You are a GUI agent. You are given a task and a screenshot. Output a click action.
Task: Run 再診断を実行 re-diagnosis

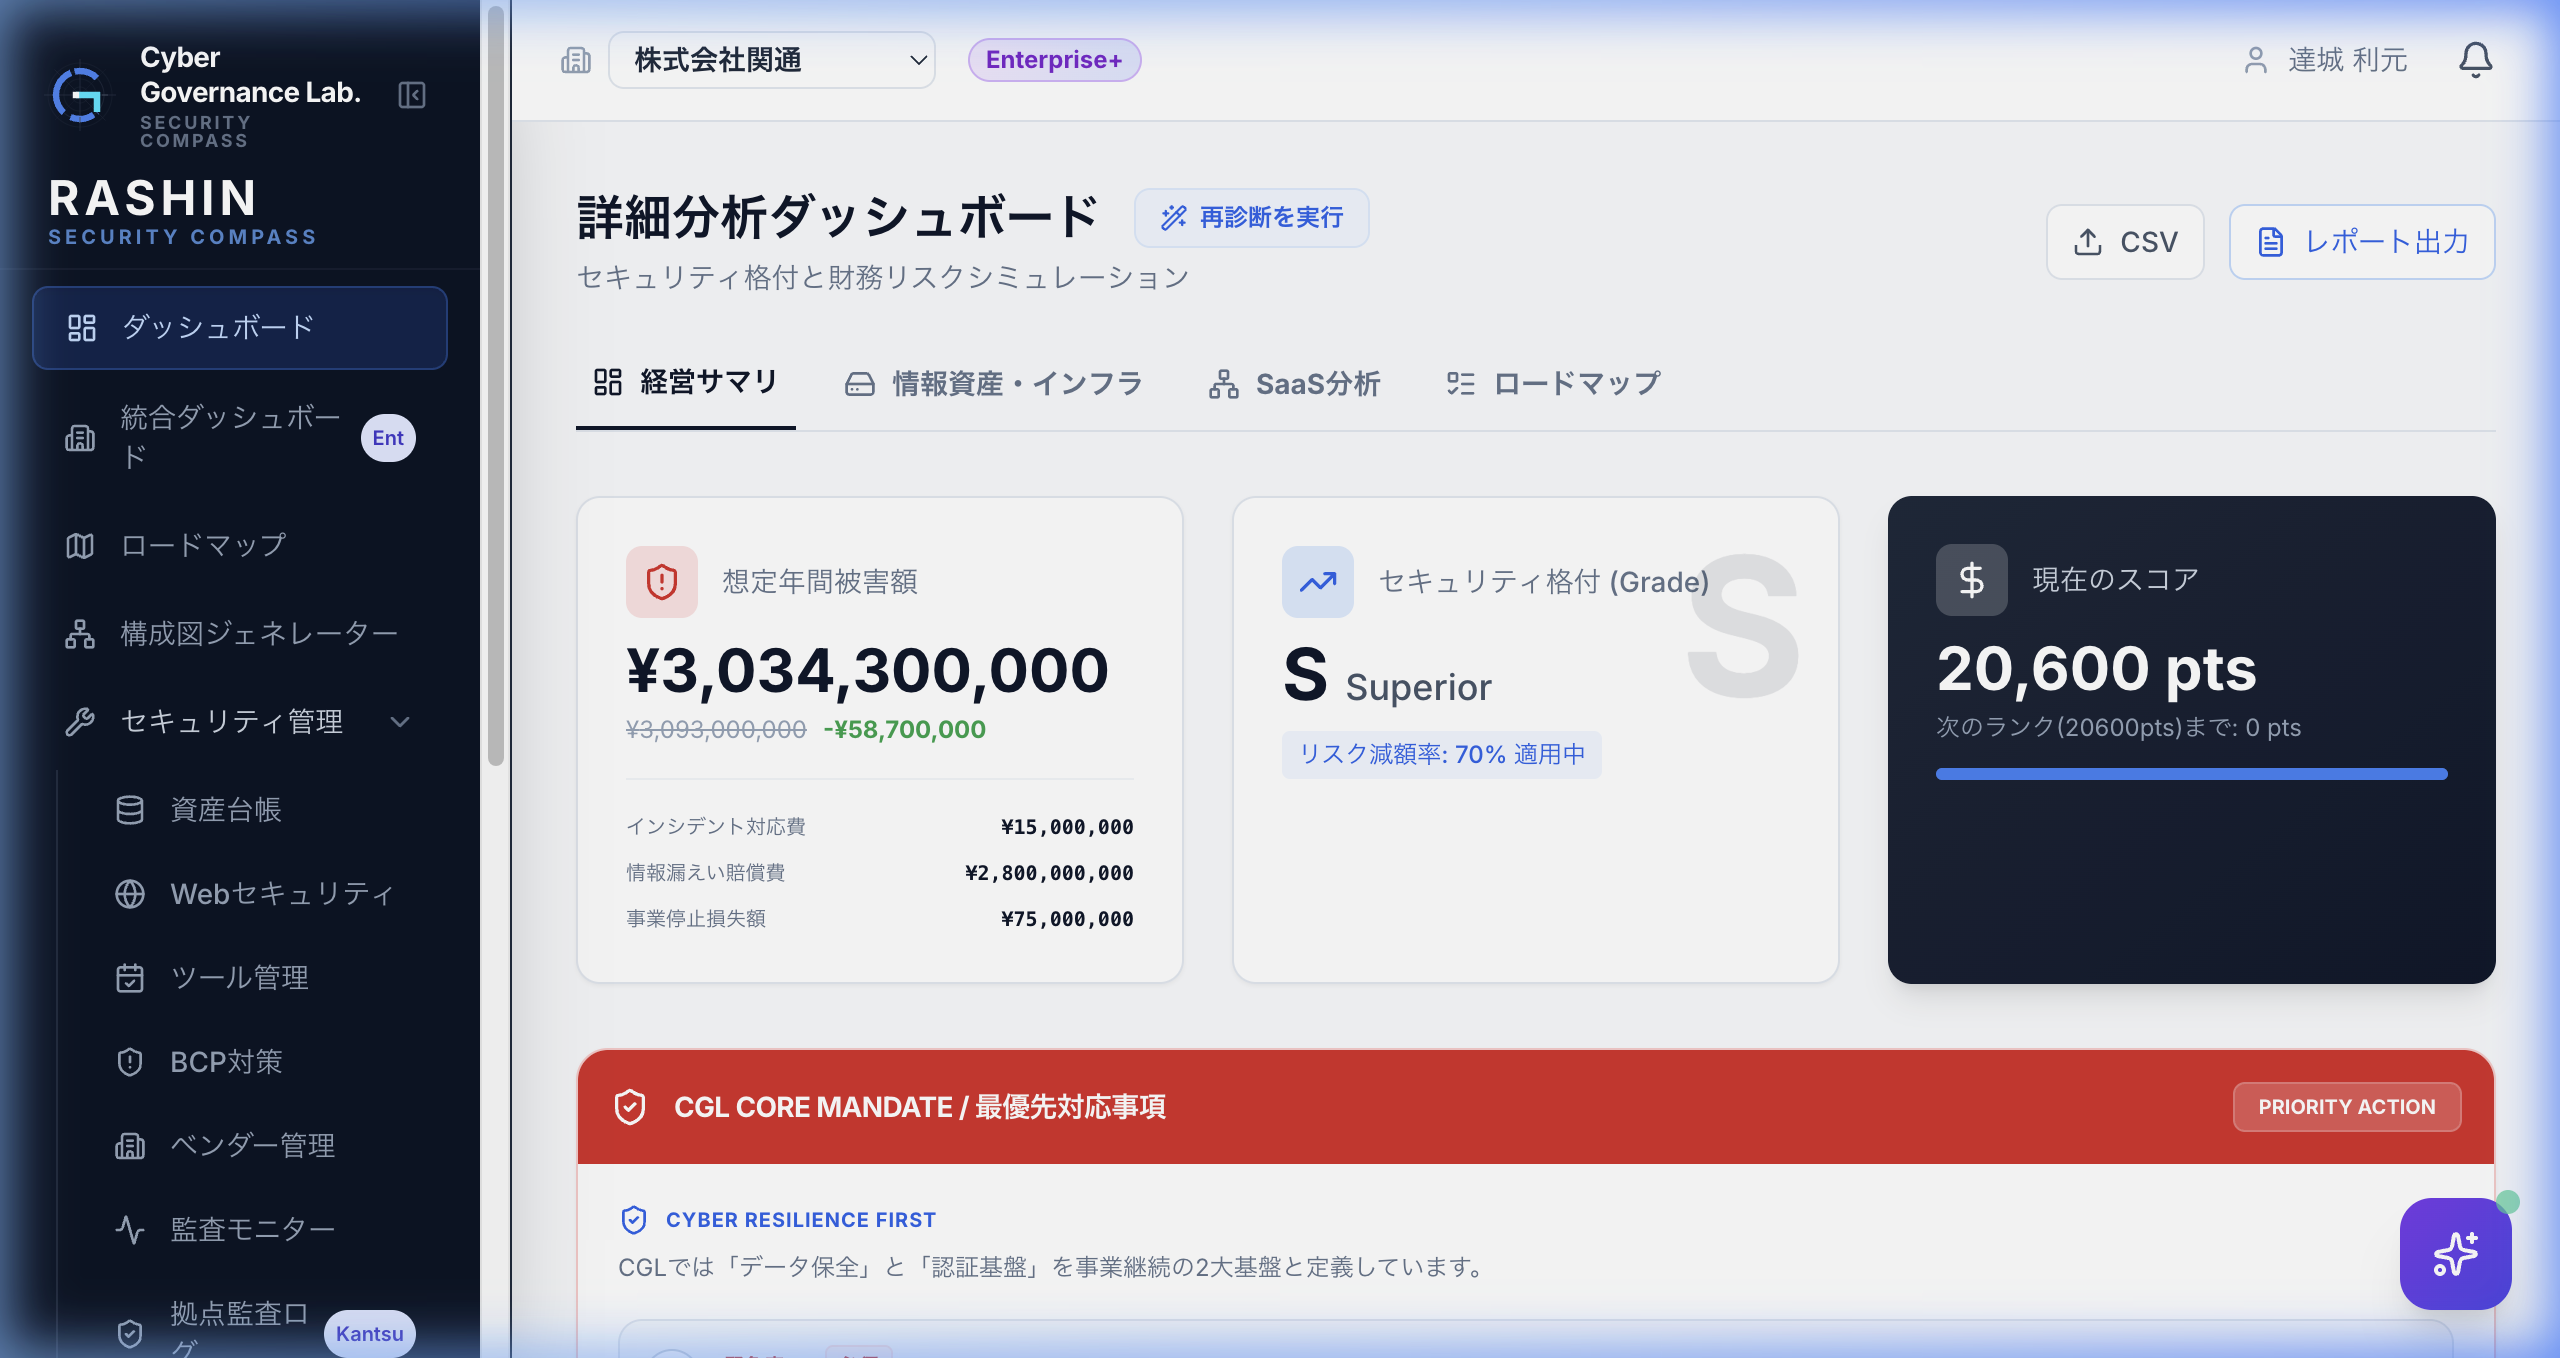point(1252,218)
